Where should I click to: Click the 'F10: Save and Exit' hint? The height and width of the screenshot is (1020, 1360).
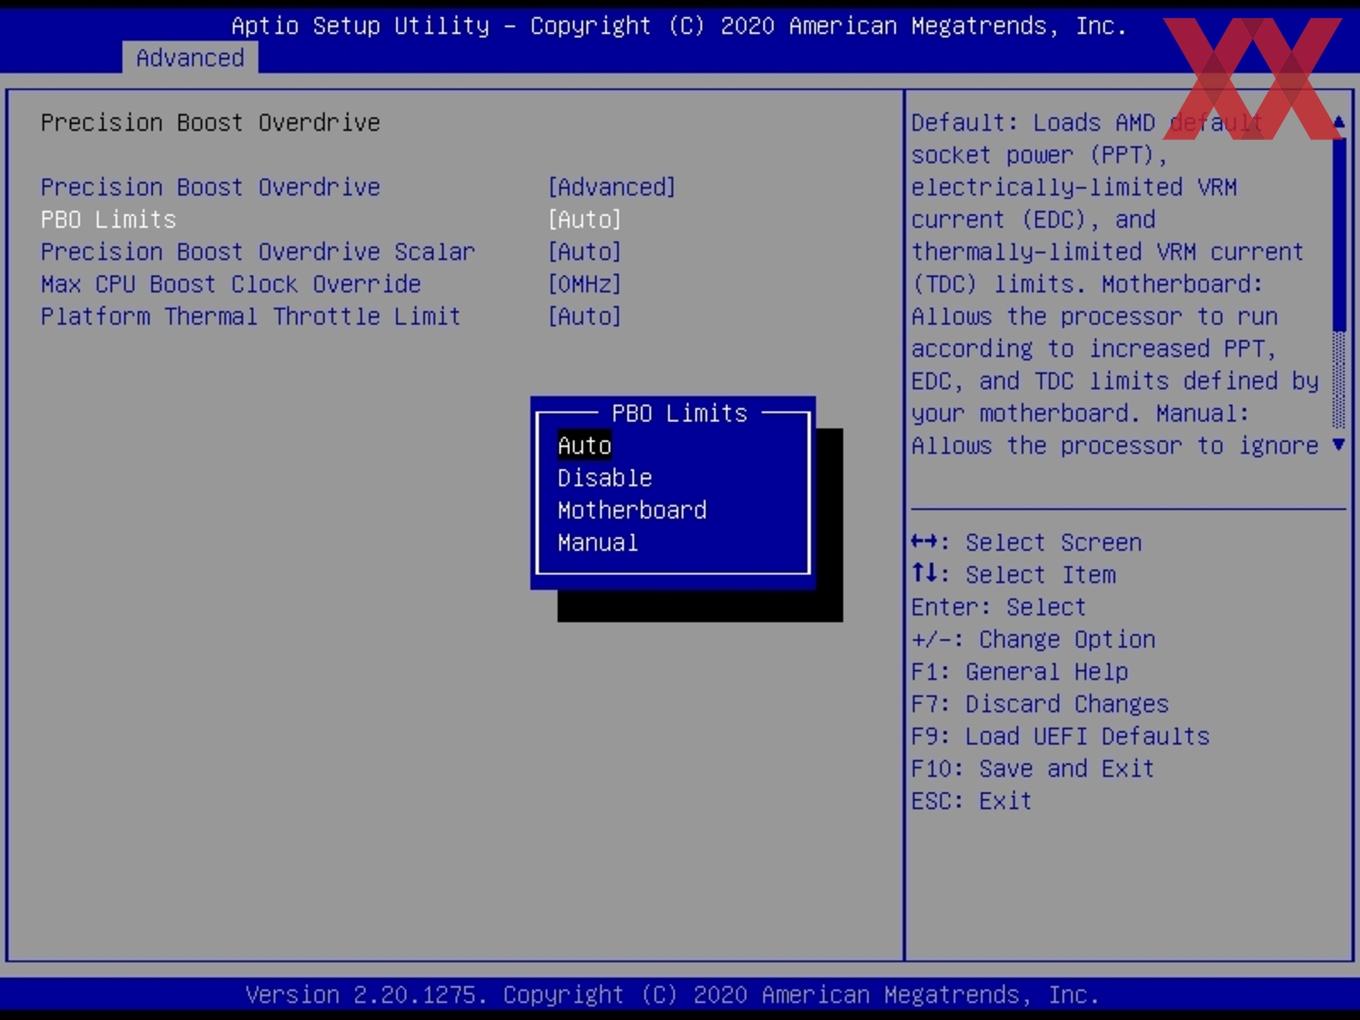click(1033, 768)
